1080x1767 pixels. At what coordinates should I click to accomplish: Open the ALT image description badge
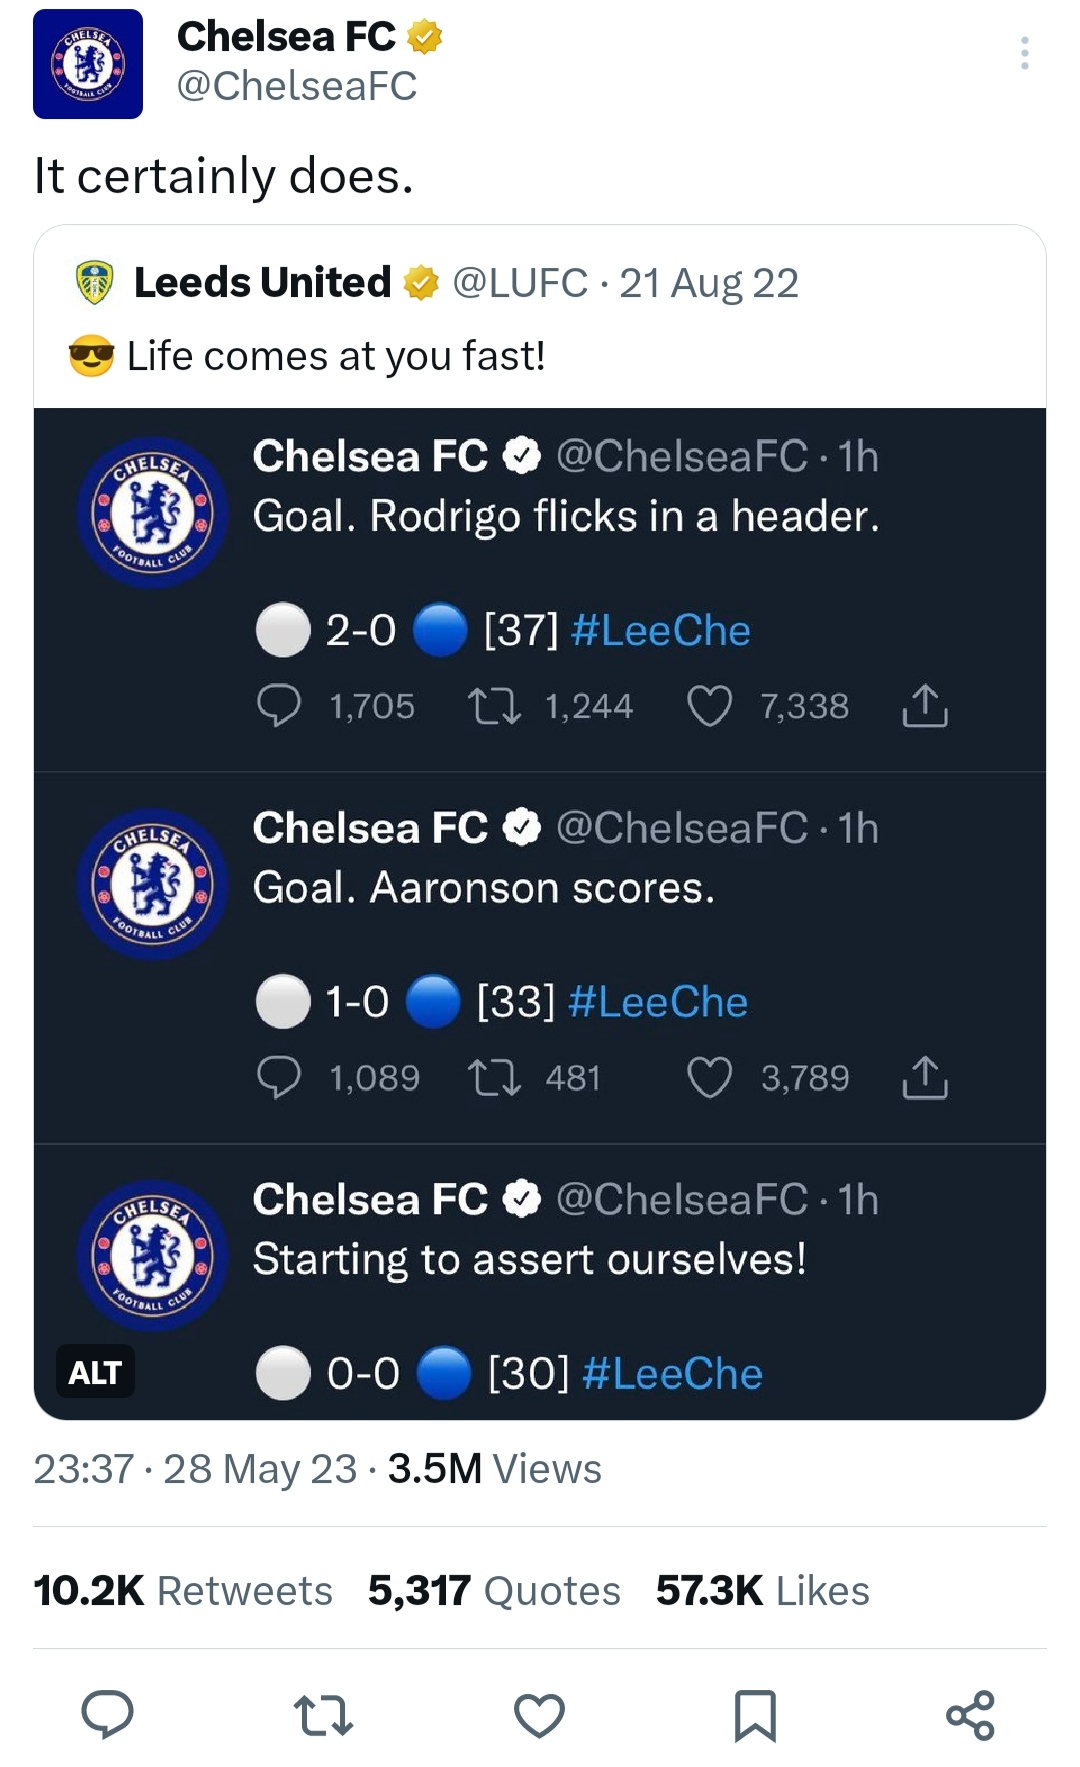pos(95,1373)
